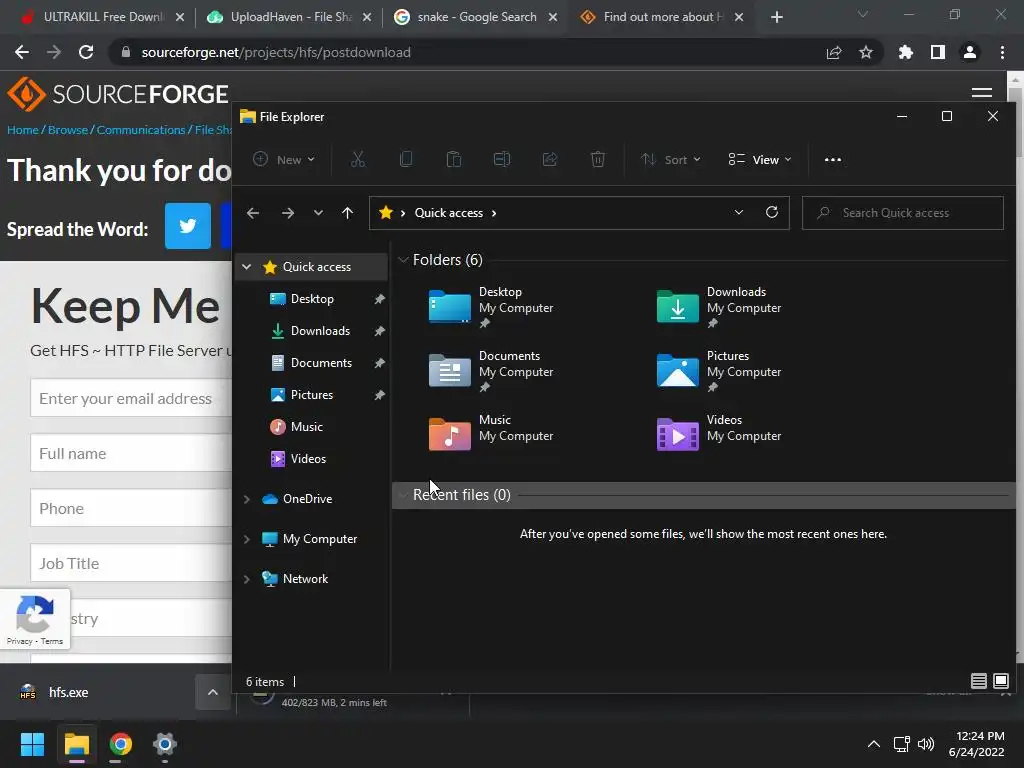Open a new Chrome tab
This screenshot has height=768, width=1024.
pyautogui.click(x=776, y=17)
